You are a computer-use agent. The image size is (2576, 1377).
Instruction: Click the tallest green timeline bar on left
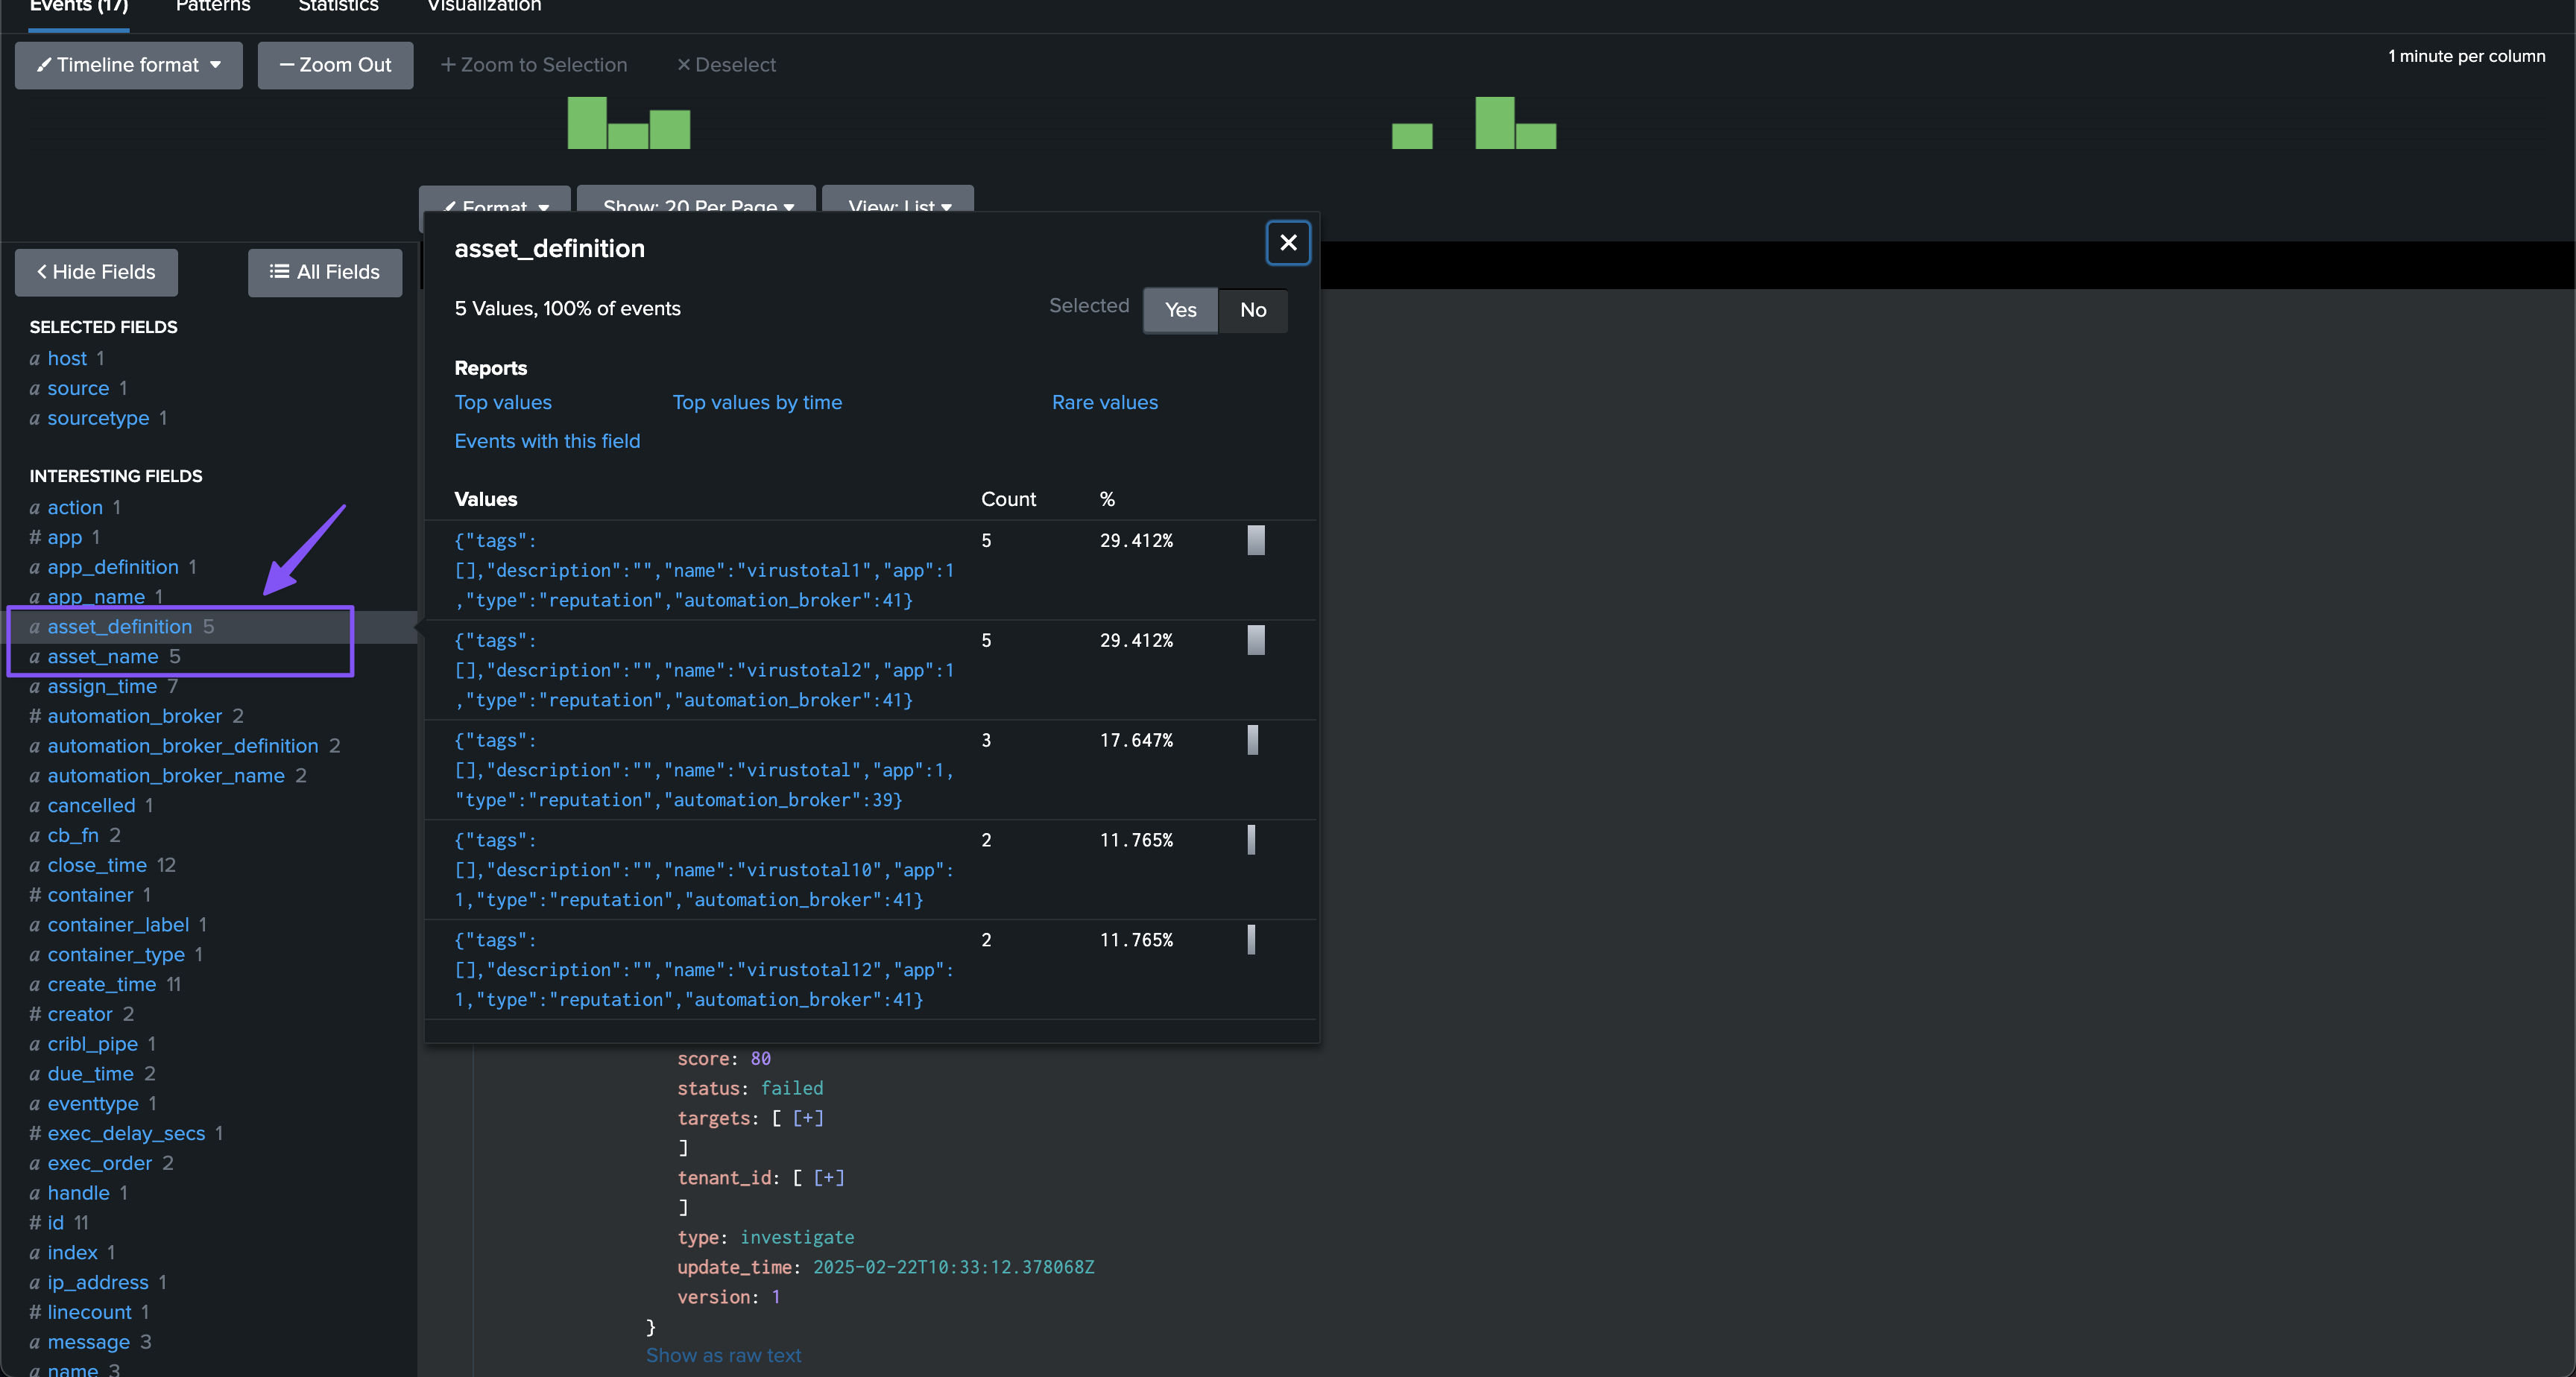[x=587, y=123]
